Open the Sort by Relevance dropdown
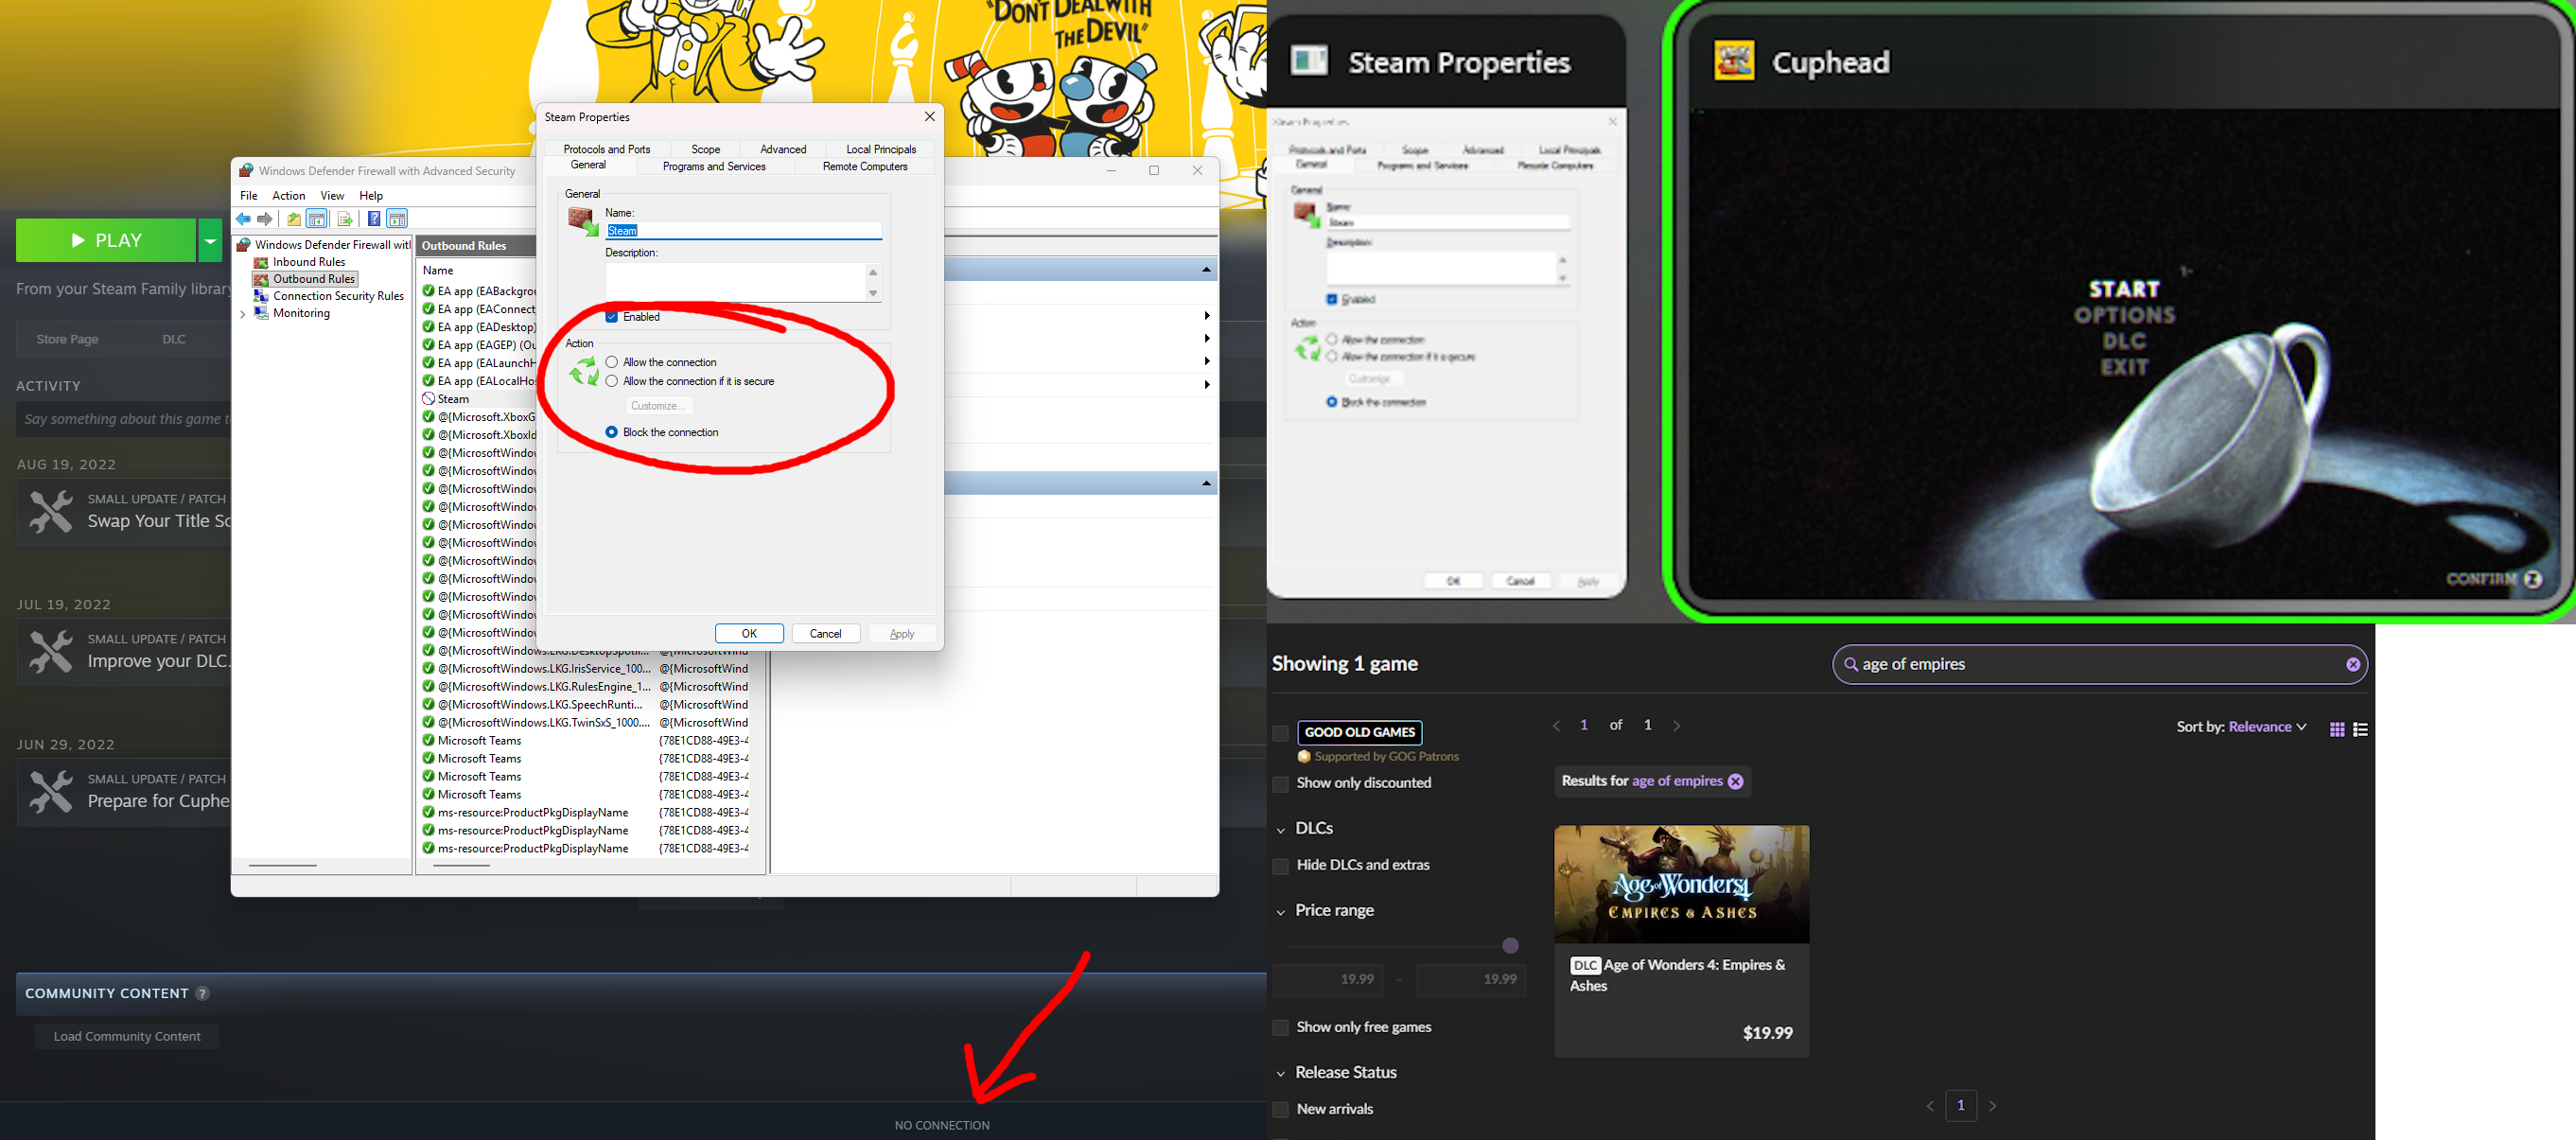This screenshot has width=2576, height=1140. (2242, 727)
